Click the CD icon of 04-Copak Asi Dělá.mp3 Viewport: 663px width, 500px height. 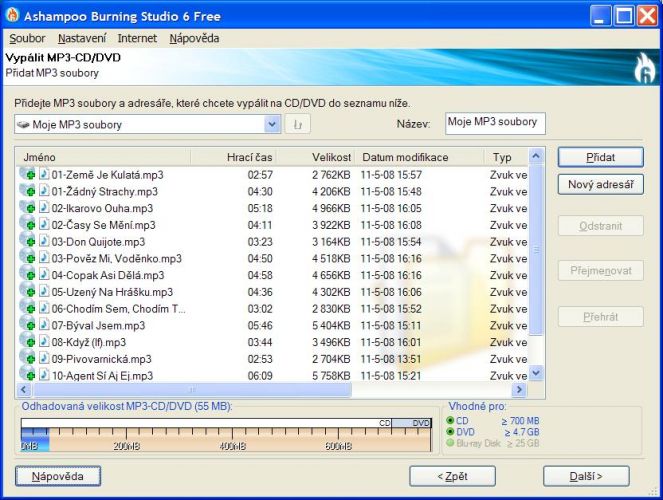(x=27, y=274)
